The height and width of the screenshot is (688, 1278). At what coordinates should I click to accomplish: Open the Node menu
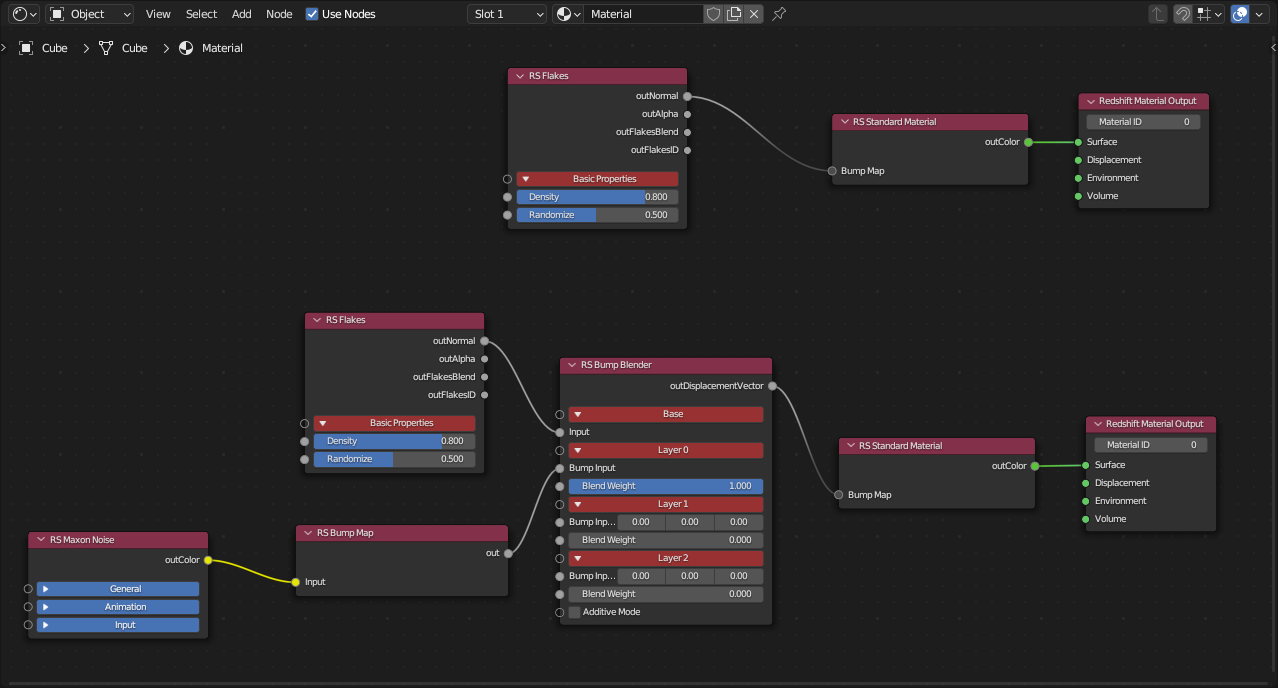(x=280, y=14)
